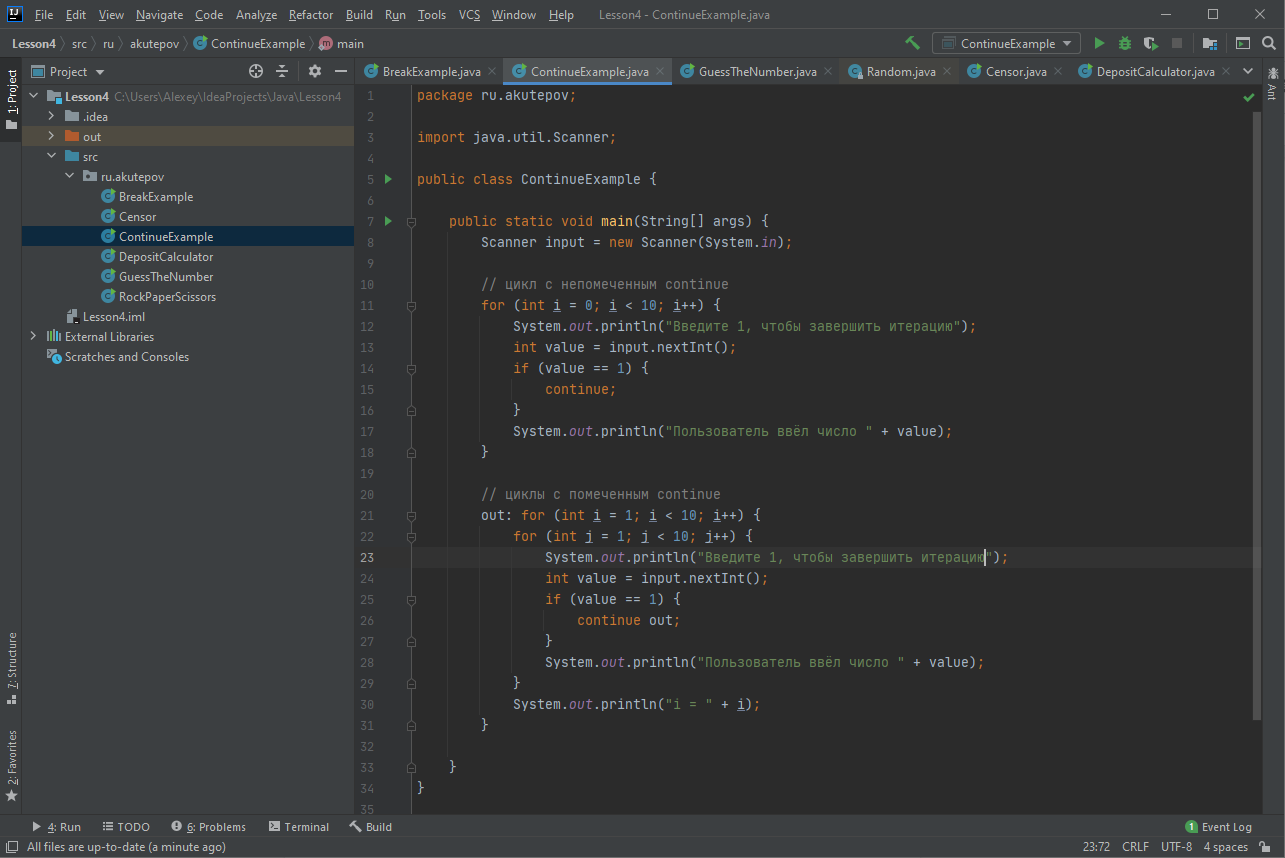Click Search Everywhere magnifier icon
Viewport: 1285px width, 858px height.
(1269, 43)
